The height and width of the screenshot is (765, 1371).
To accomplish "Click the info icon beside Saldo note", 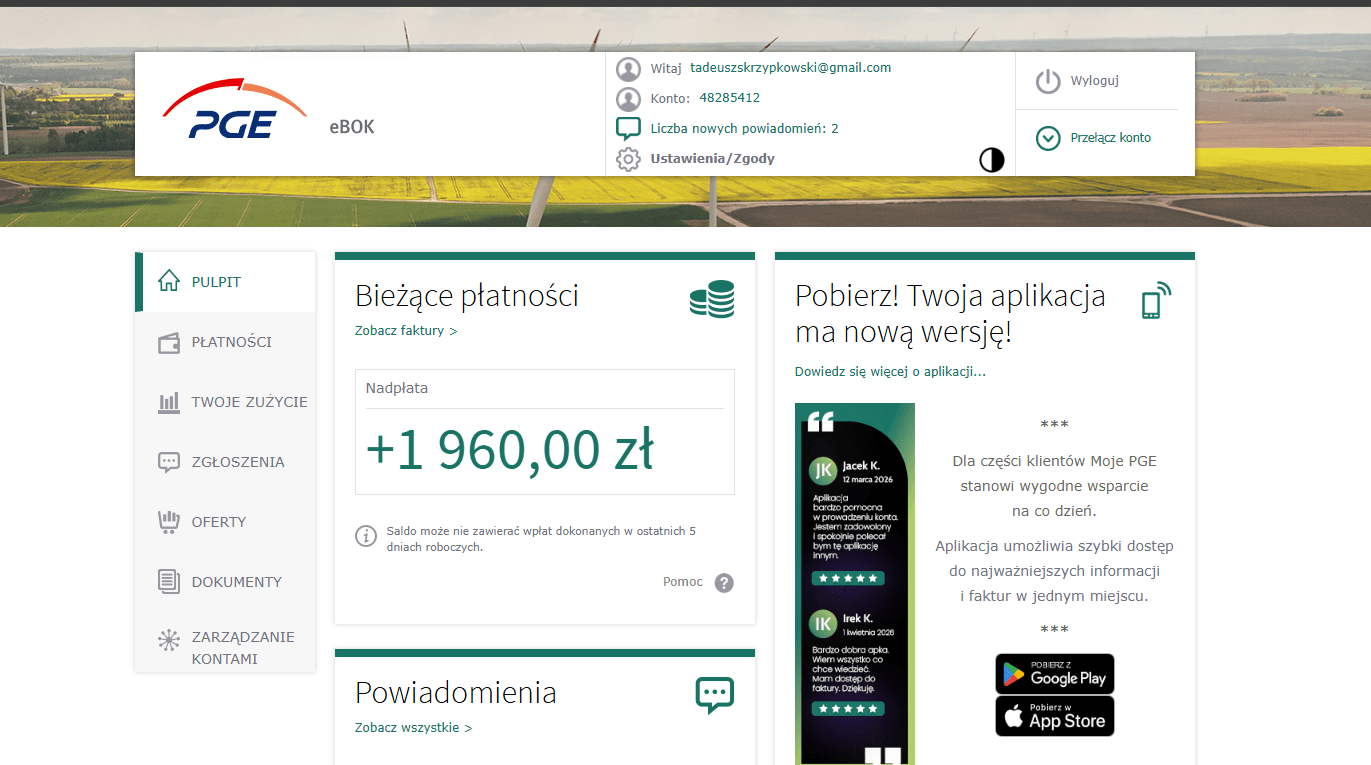I will 366,536.
